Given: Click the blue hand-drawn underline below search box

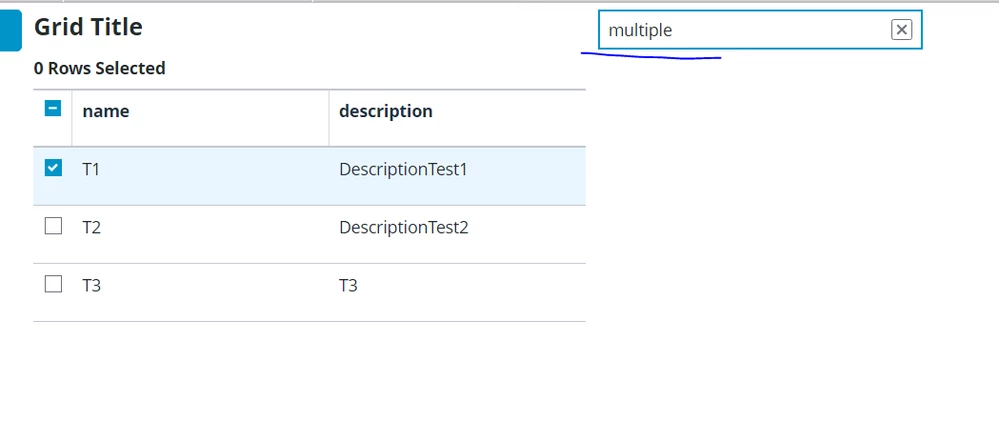Looking at the screenshot, I should (x=650, y=57).
